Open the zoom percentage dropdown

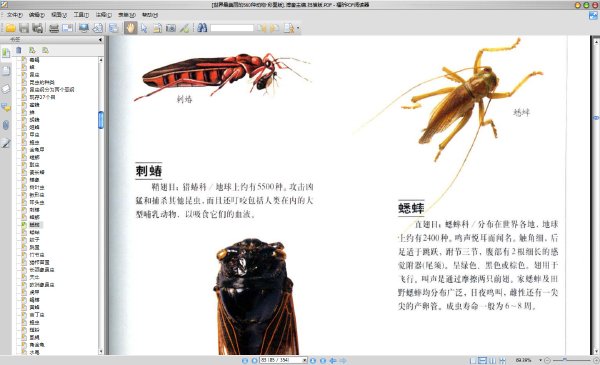click(x=540, y=360)
